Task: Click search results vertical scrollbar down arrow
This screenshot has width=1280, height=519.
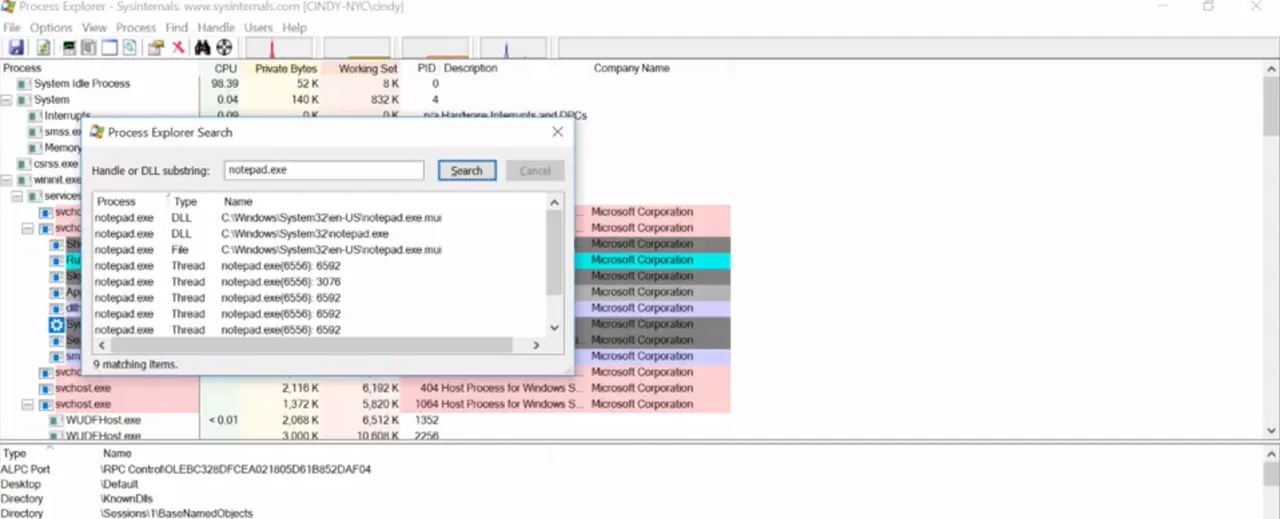Action: pyautogui.click(x=555, y=328)
